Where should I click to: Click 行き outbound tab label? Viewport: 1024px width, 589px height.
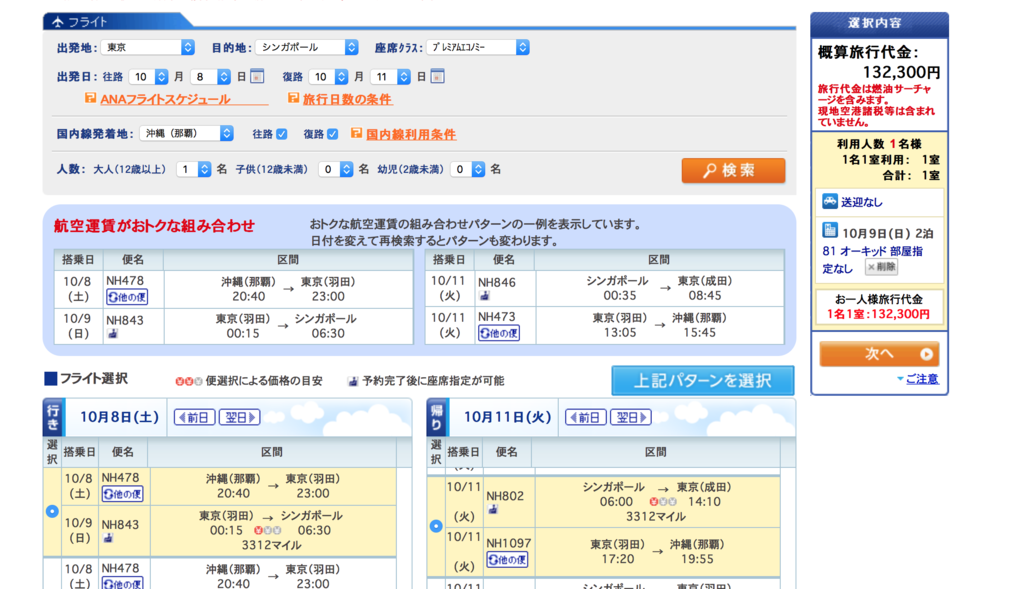click(x=53, y=418)
